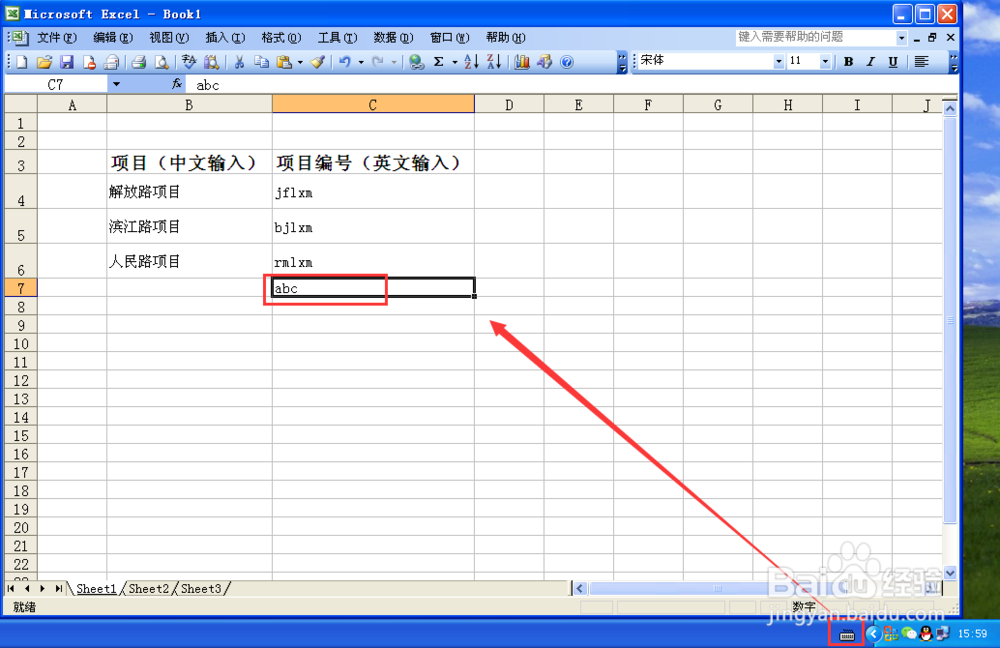
Task: Expand the AutoSum functions dropdown arrow
Action: tap(455, 63)
